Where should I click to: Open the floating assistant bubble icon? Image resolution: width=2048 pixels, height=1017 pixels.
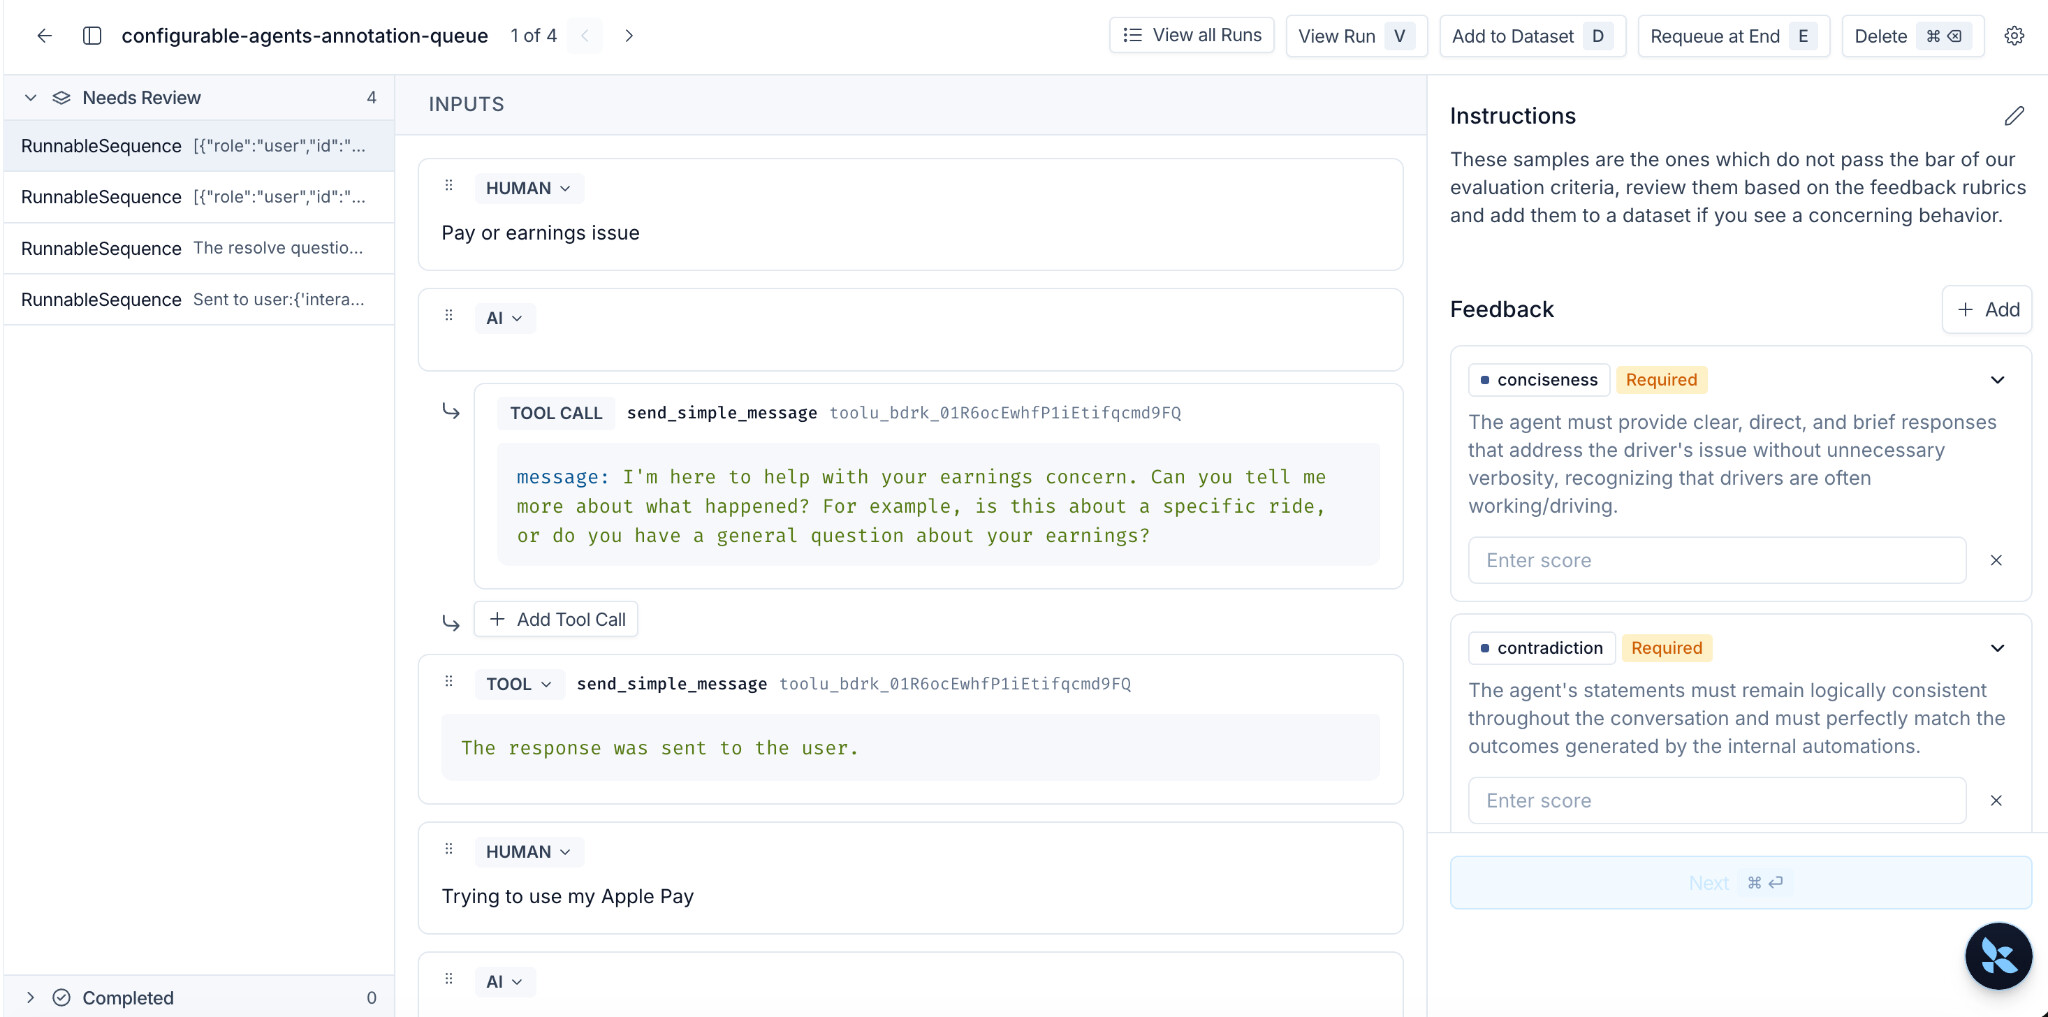tap(1998, 956)
